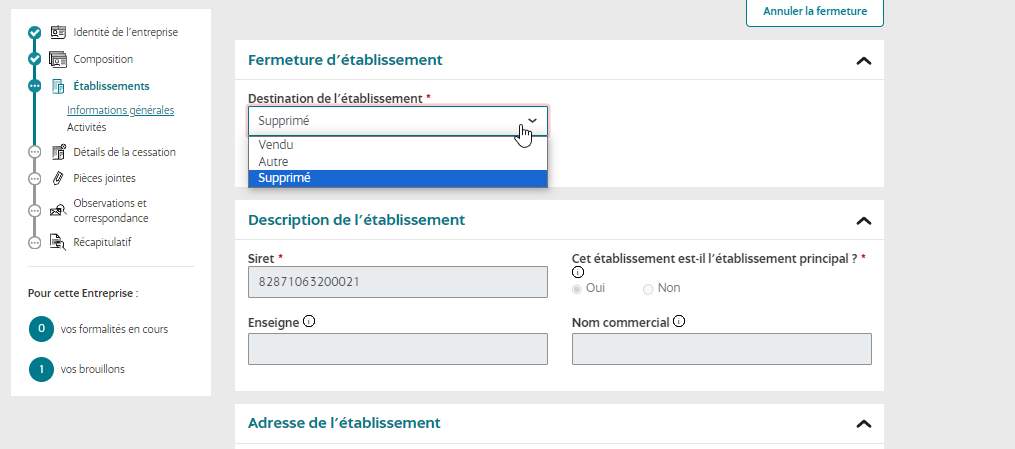
Task: Collapse the Description de l'établissement section
Action: click(x=864, y=221)
